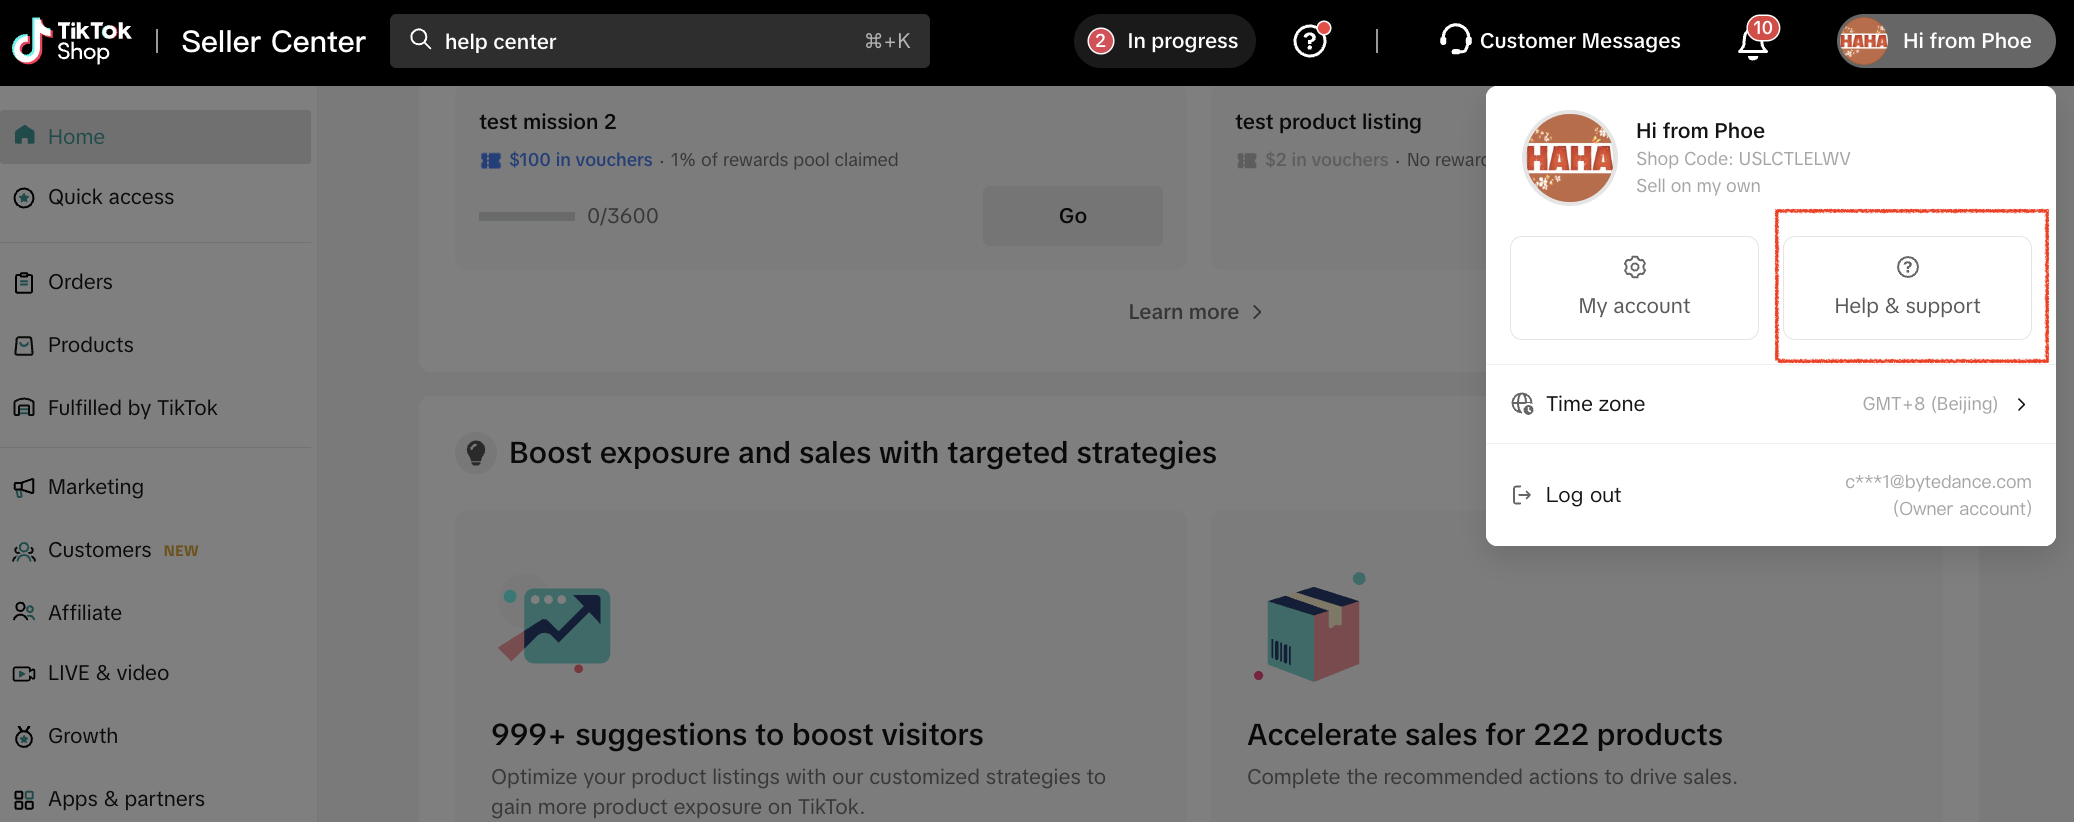Select Orders in the sidebar
Screen dimensions: 2074x822
point(80,282)
